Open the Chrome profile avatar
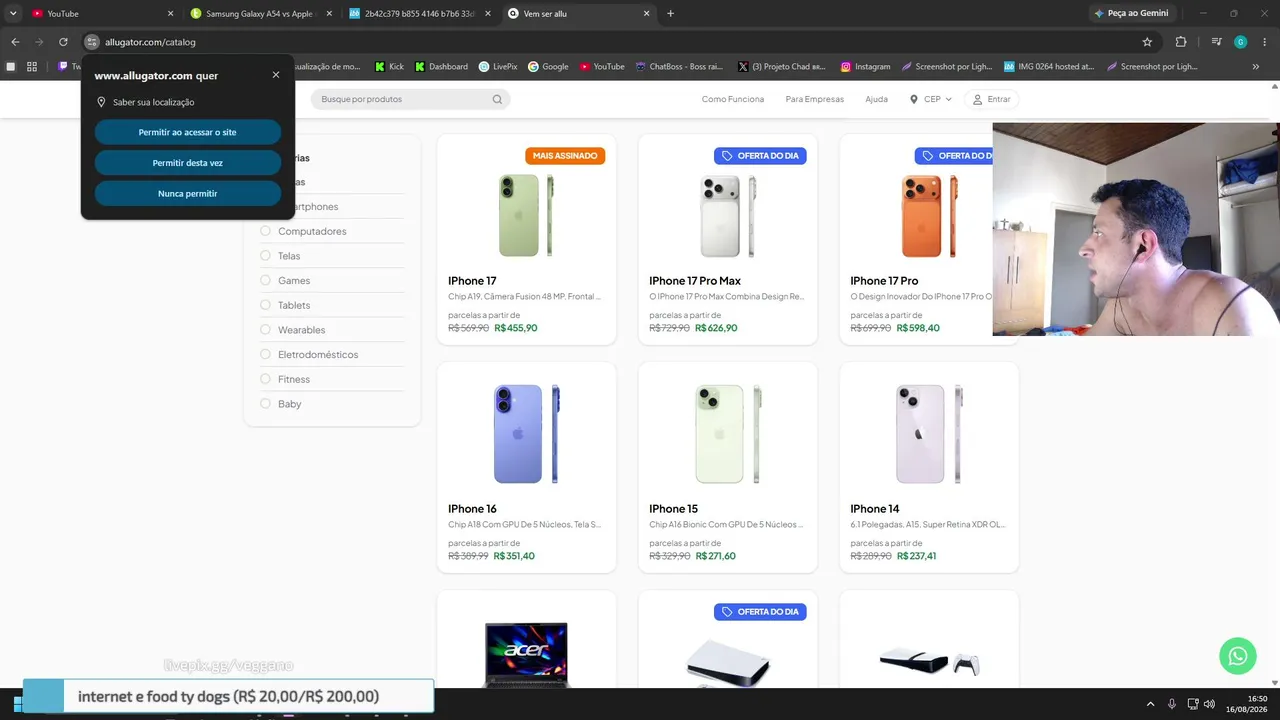Image resolution: width=1280 pixels, height=720 pixels. coord(1240,42)
